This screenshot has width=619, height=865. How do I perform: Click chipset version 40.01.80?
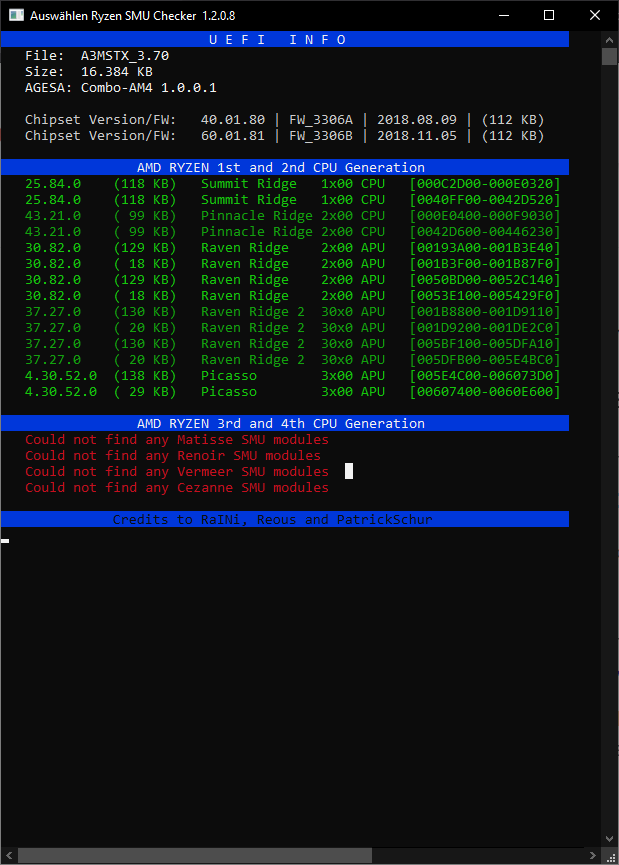click(233, 120)
